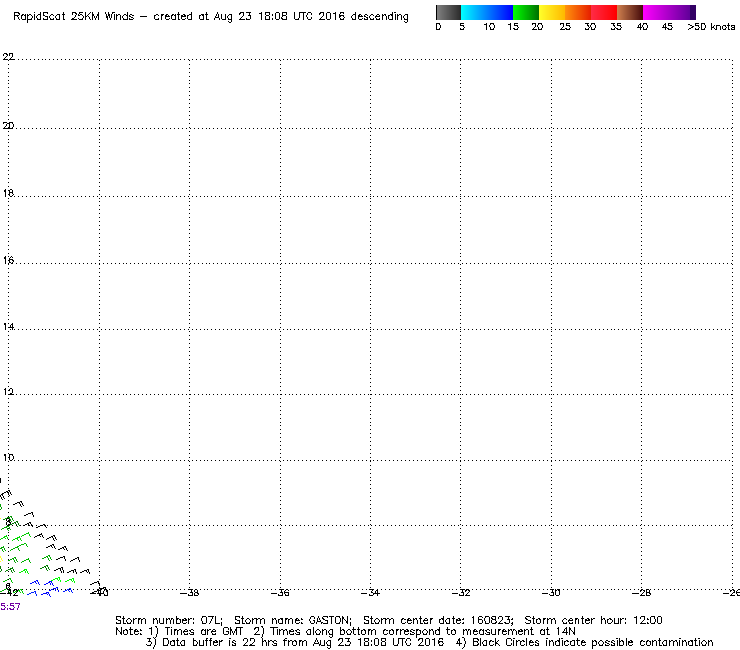Screen dimensions: 740x650
Task: Click the latitude label '10'
Action: (8, 457)
